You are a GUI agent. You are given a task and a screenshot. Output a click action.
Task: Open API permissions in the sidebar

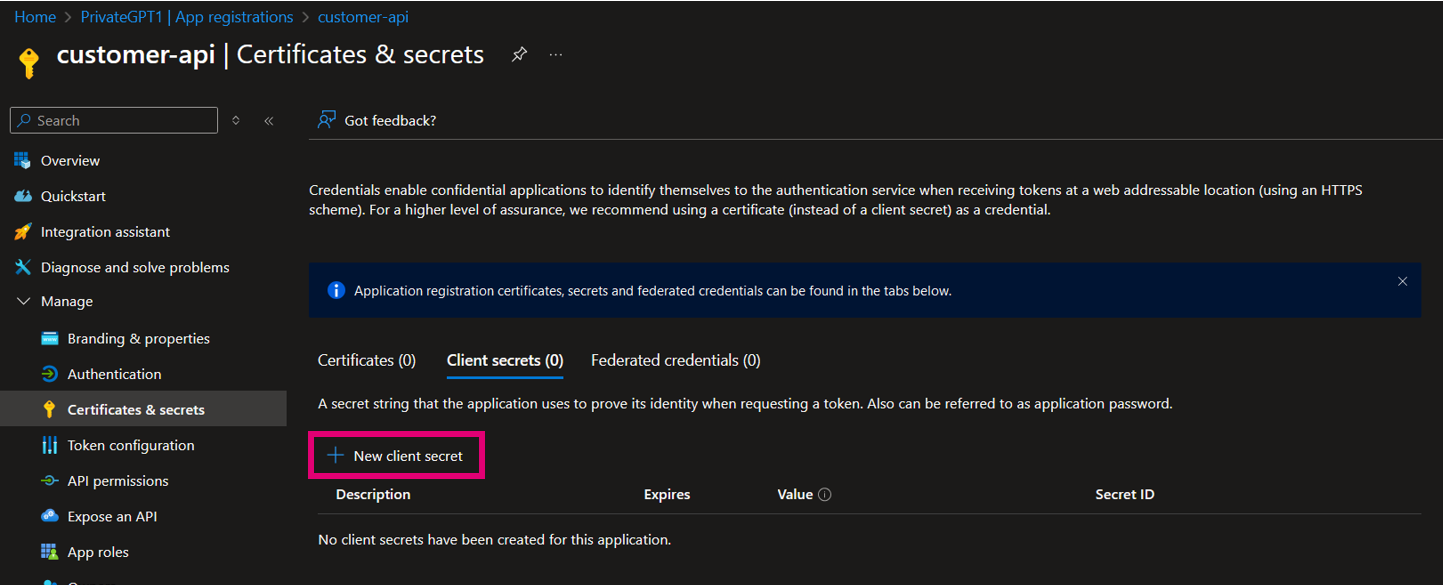pyautogui.click(x=118, y=481)
